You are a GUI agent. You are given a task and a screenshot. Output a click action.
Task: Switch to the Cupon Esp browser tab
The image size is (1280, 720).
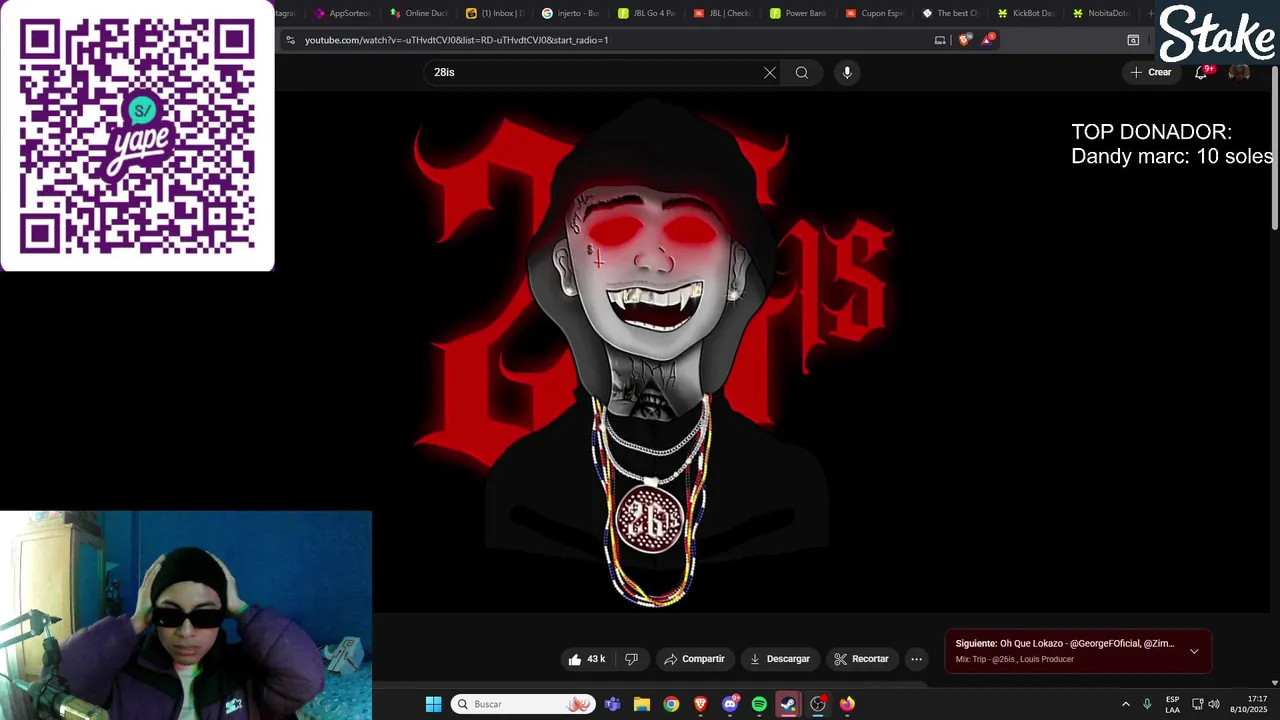tap(874, 13)
